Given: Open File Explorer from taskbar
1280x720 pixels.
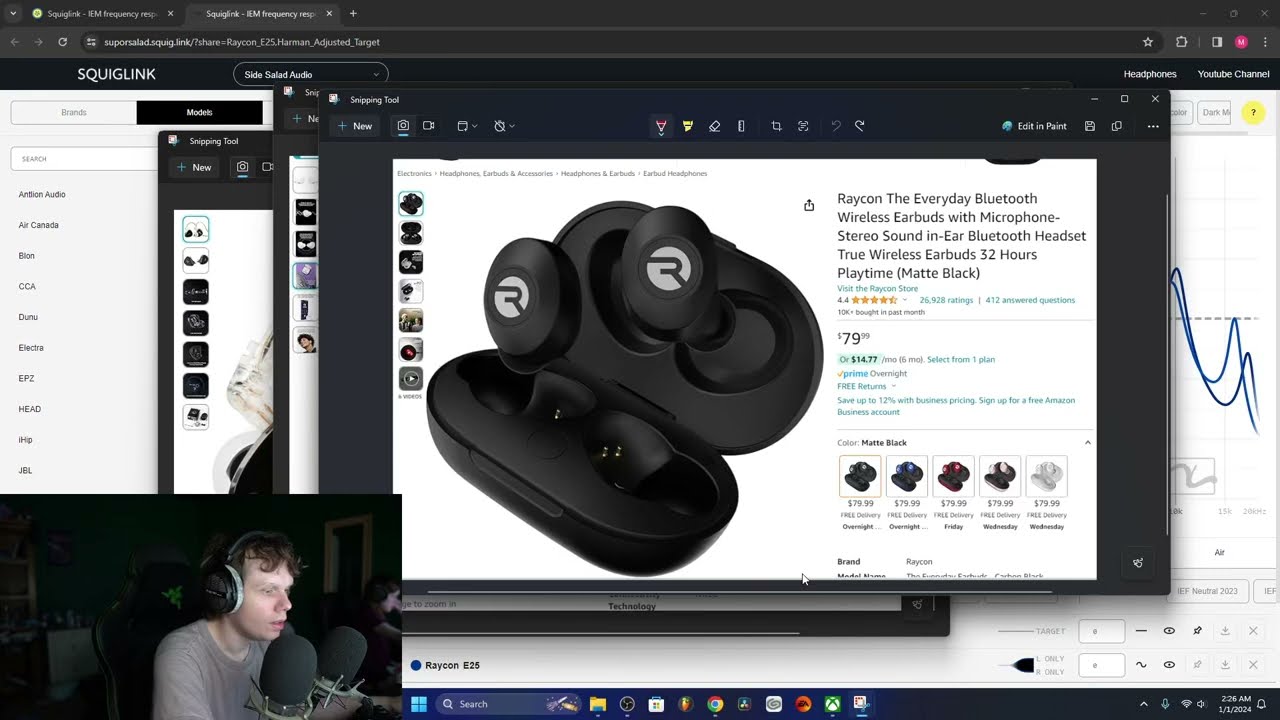Looking at the screenshot, I should coord(597,704).
